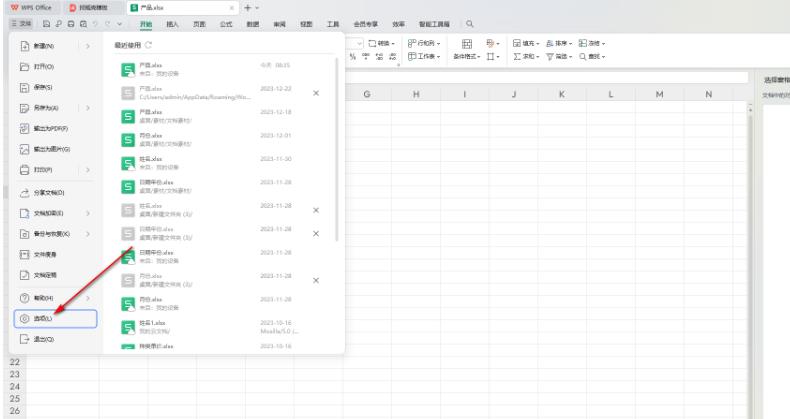This screenshot has width=790, height=419.
Task: Expand the 备份与恢复(K) submenu arrow
Action: pyautogui.click(x=88, y=234)
